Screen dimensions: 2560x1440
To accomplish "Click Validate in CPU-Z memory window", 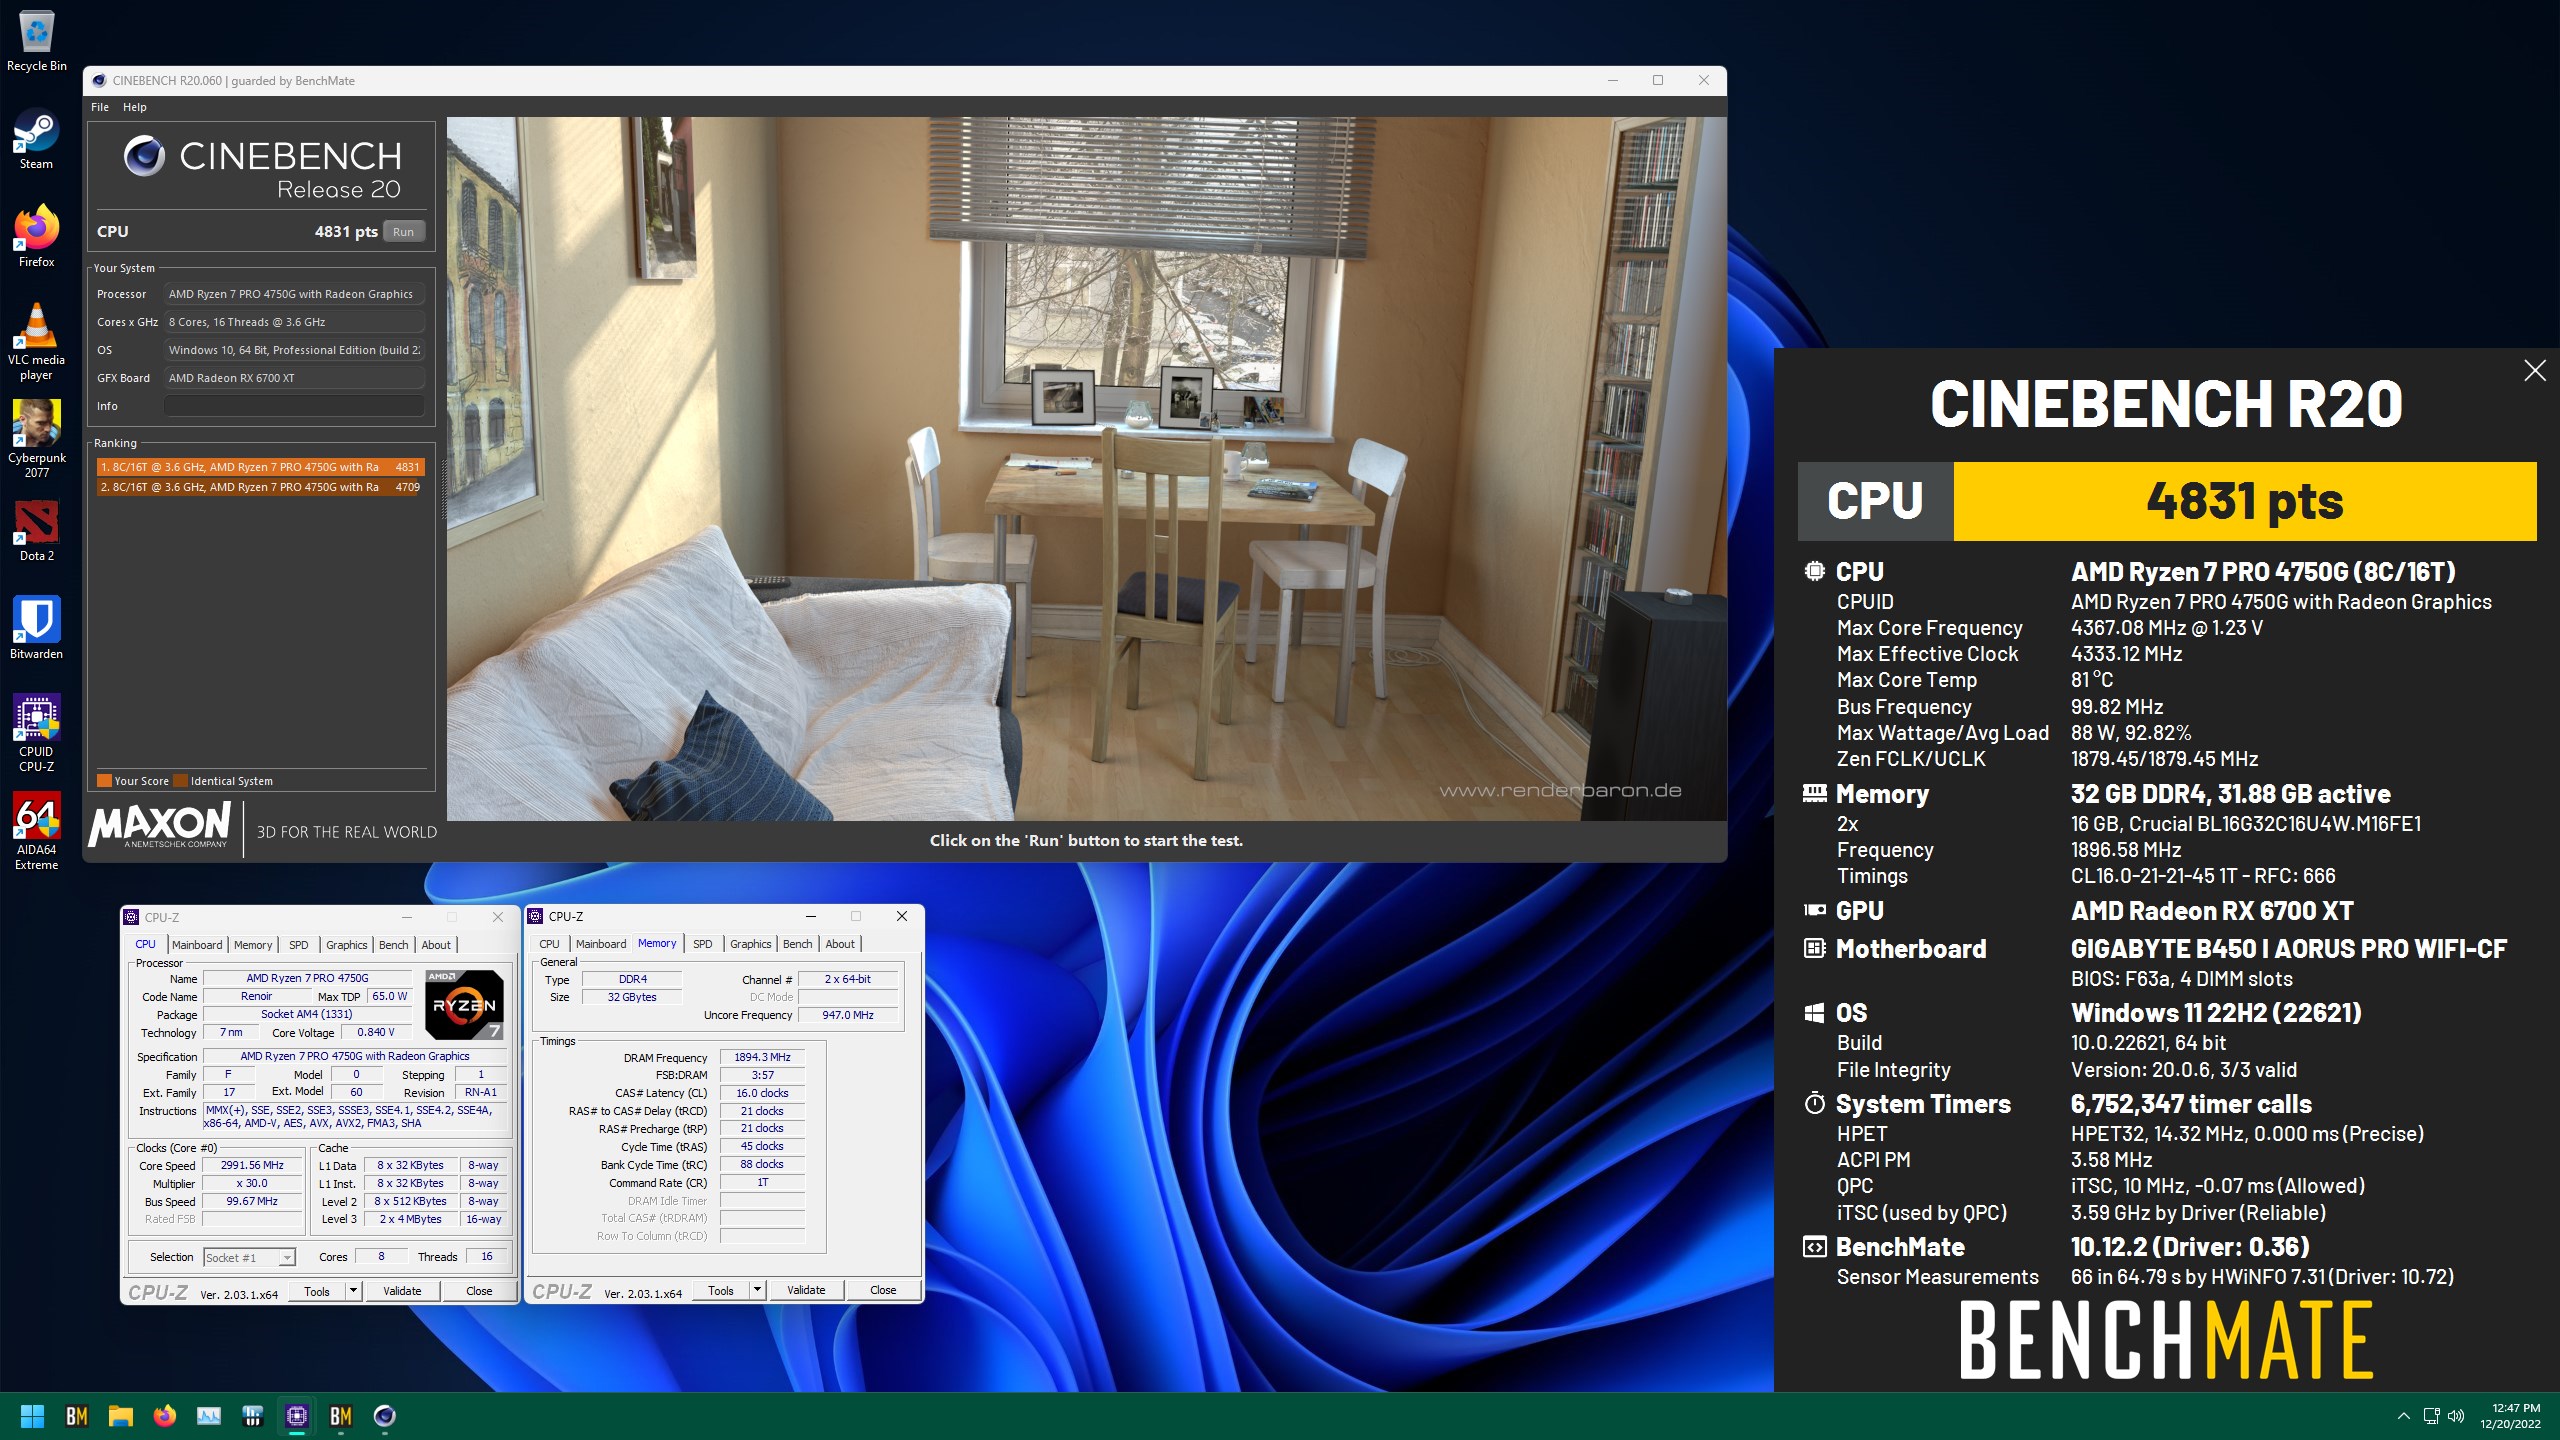I will pyautogui.click(x=806, y=1290).
